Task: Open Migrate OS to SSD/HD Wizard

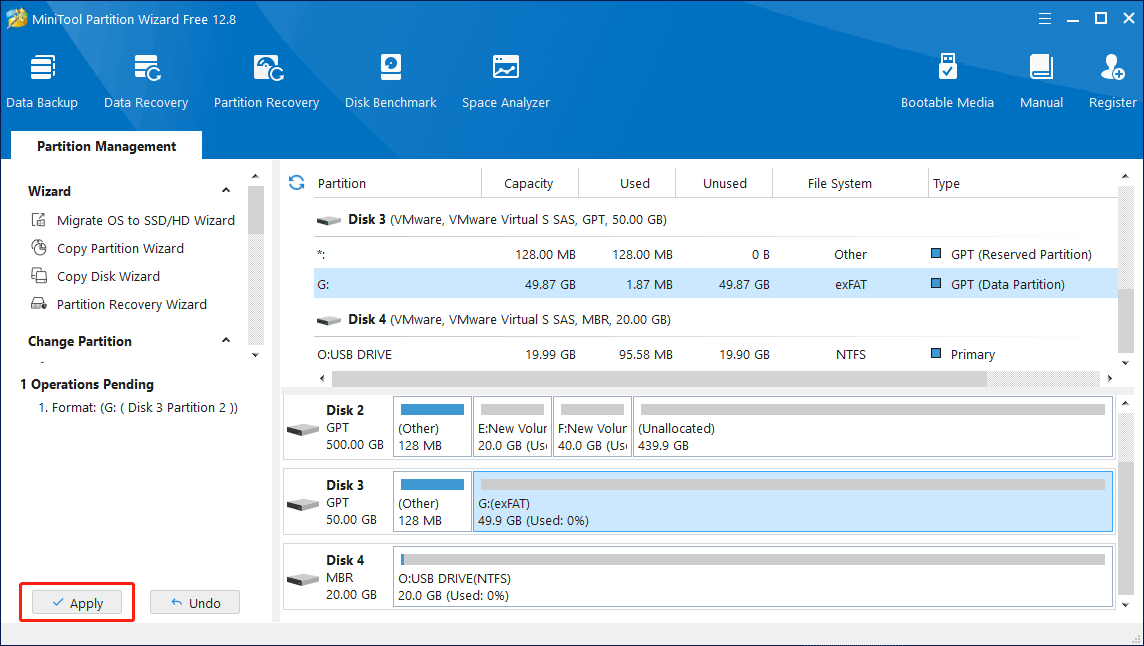Action: point(146,220)
